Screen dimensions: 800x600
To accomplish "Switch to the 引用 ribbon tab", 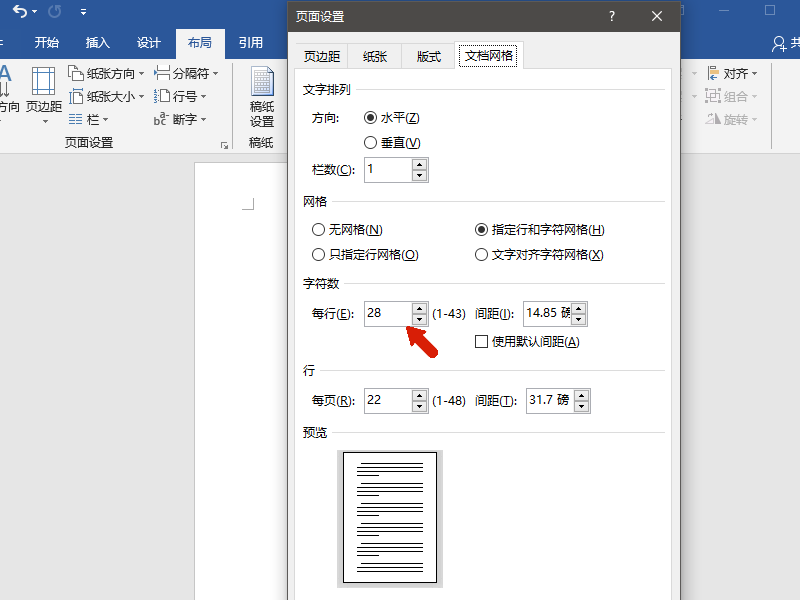I will (x=251, y=43).
